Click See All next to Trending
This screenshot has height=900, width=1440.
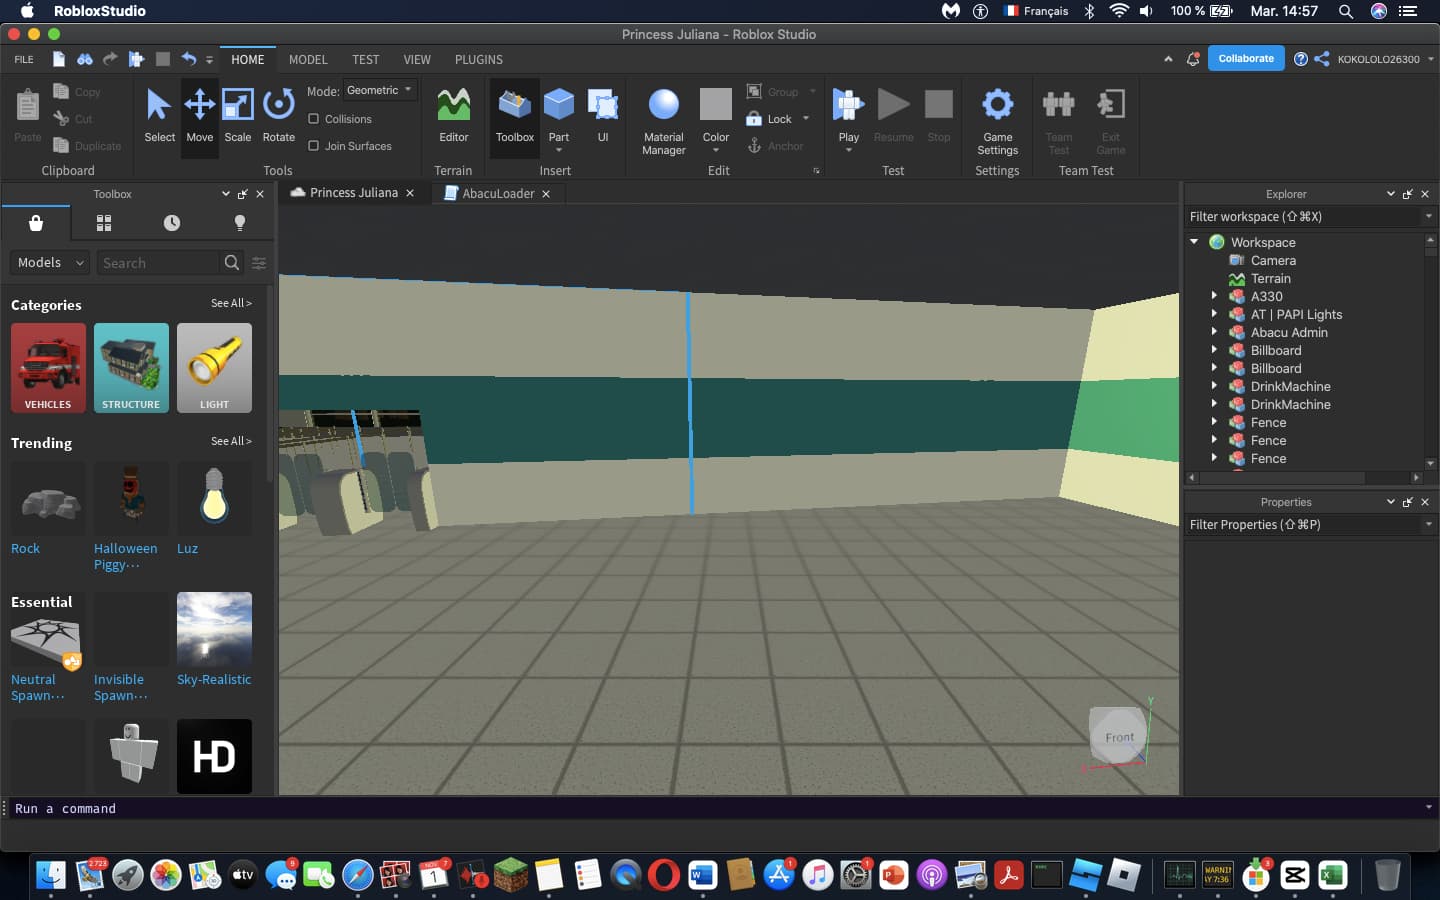pos(231,441)
